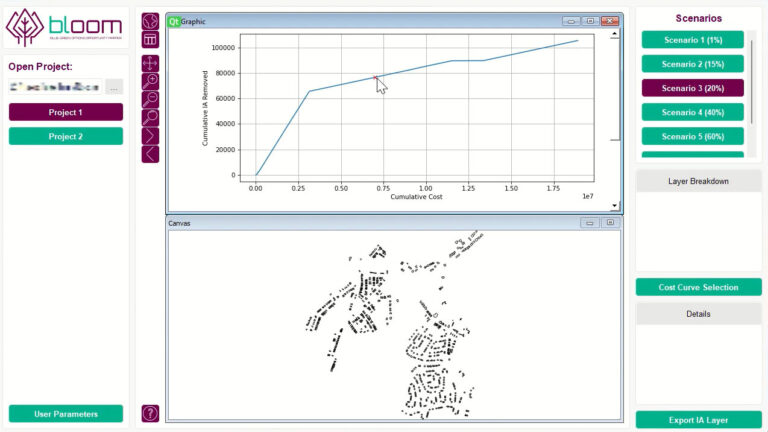Open Project 2
768x432 pixels.
tap(66, 136)
